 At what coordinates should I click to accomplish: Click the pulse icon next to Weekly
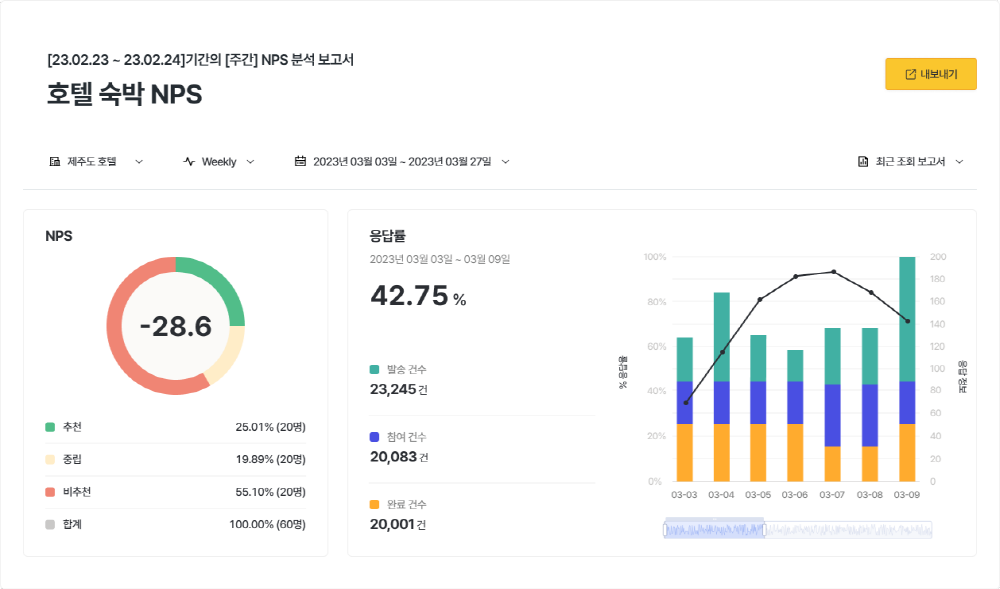(189, 161)
